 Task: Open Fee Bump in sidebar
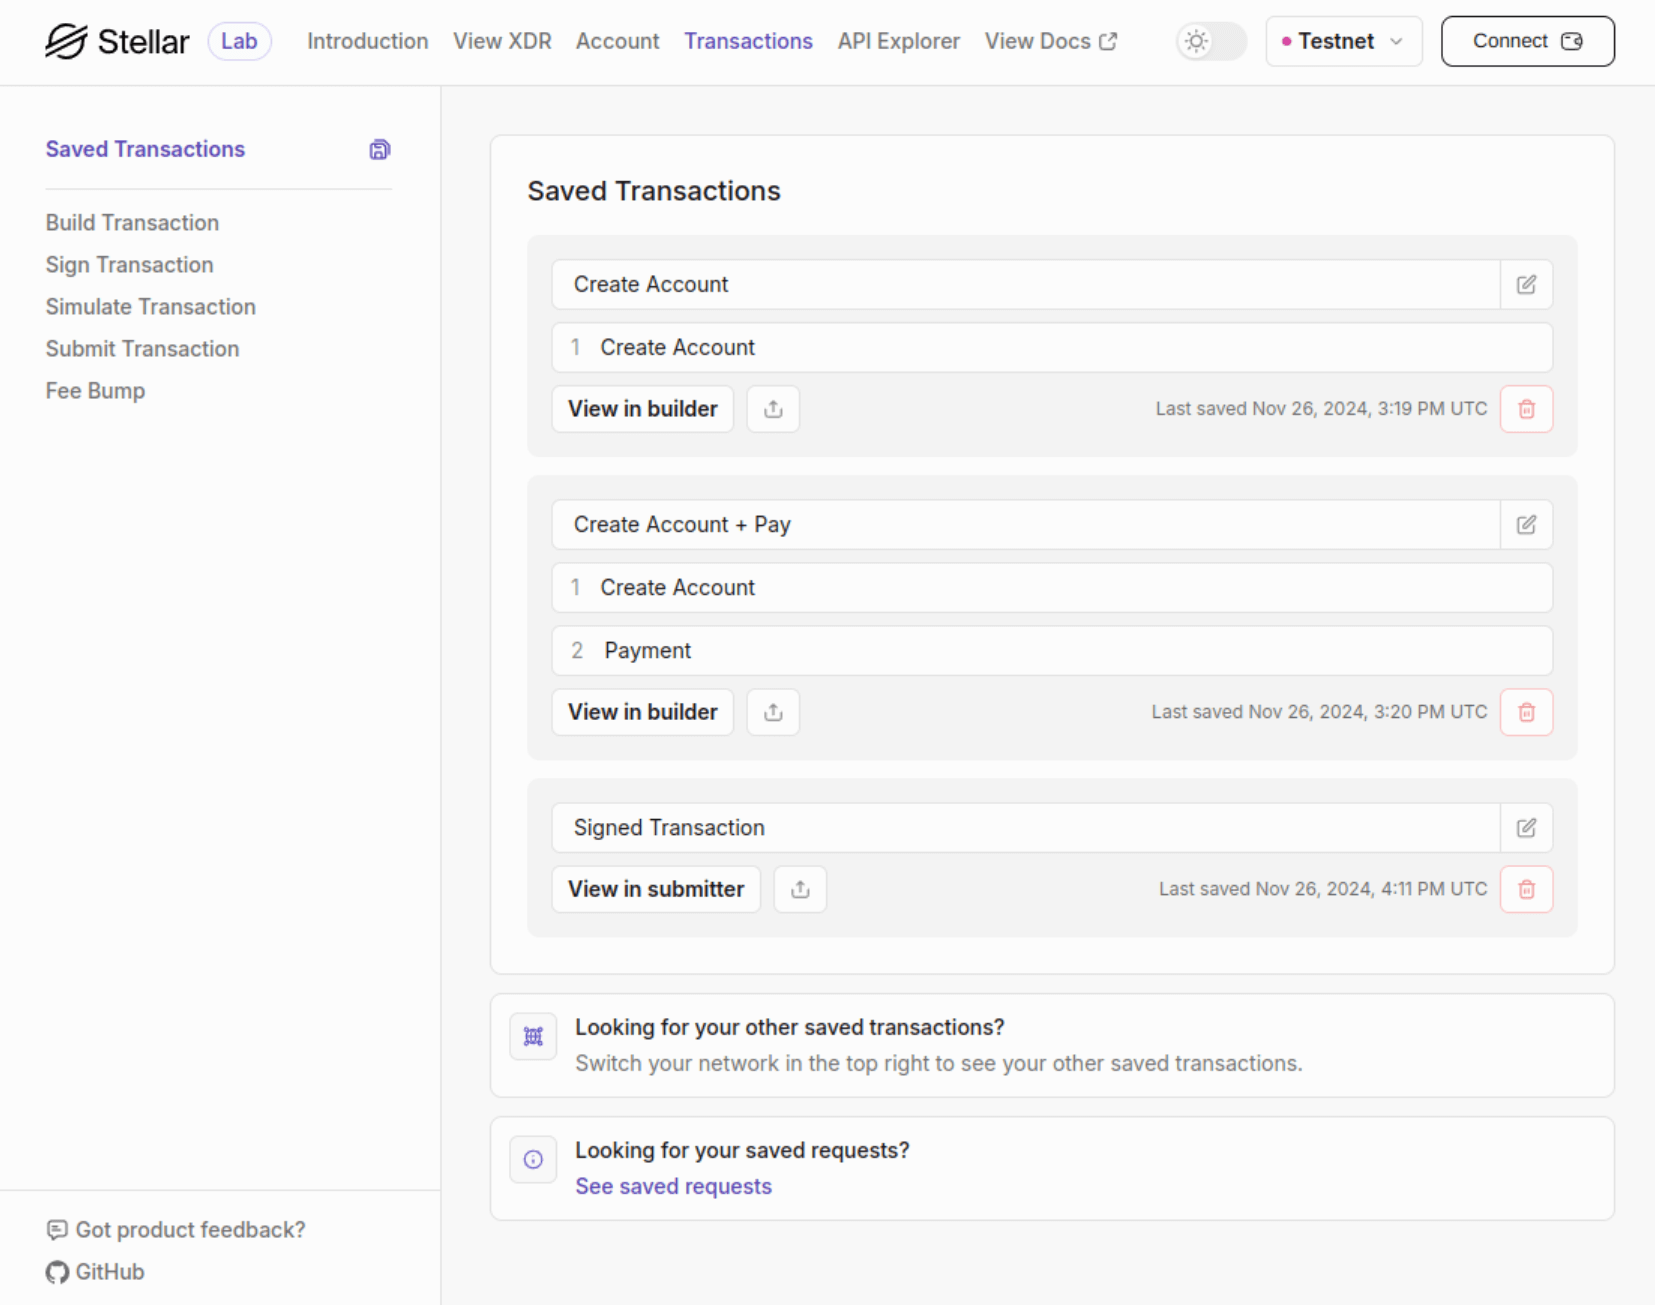click(95, 391)
